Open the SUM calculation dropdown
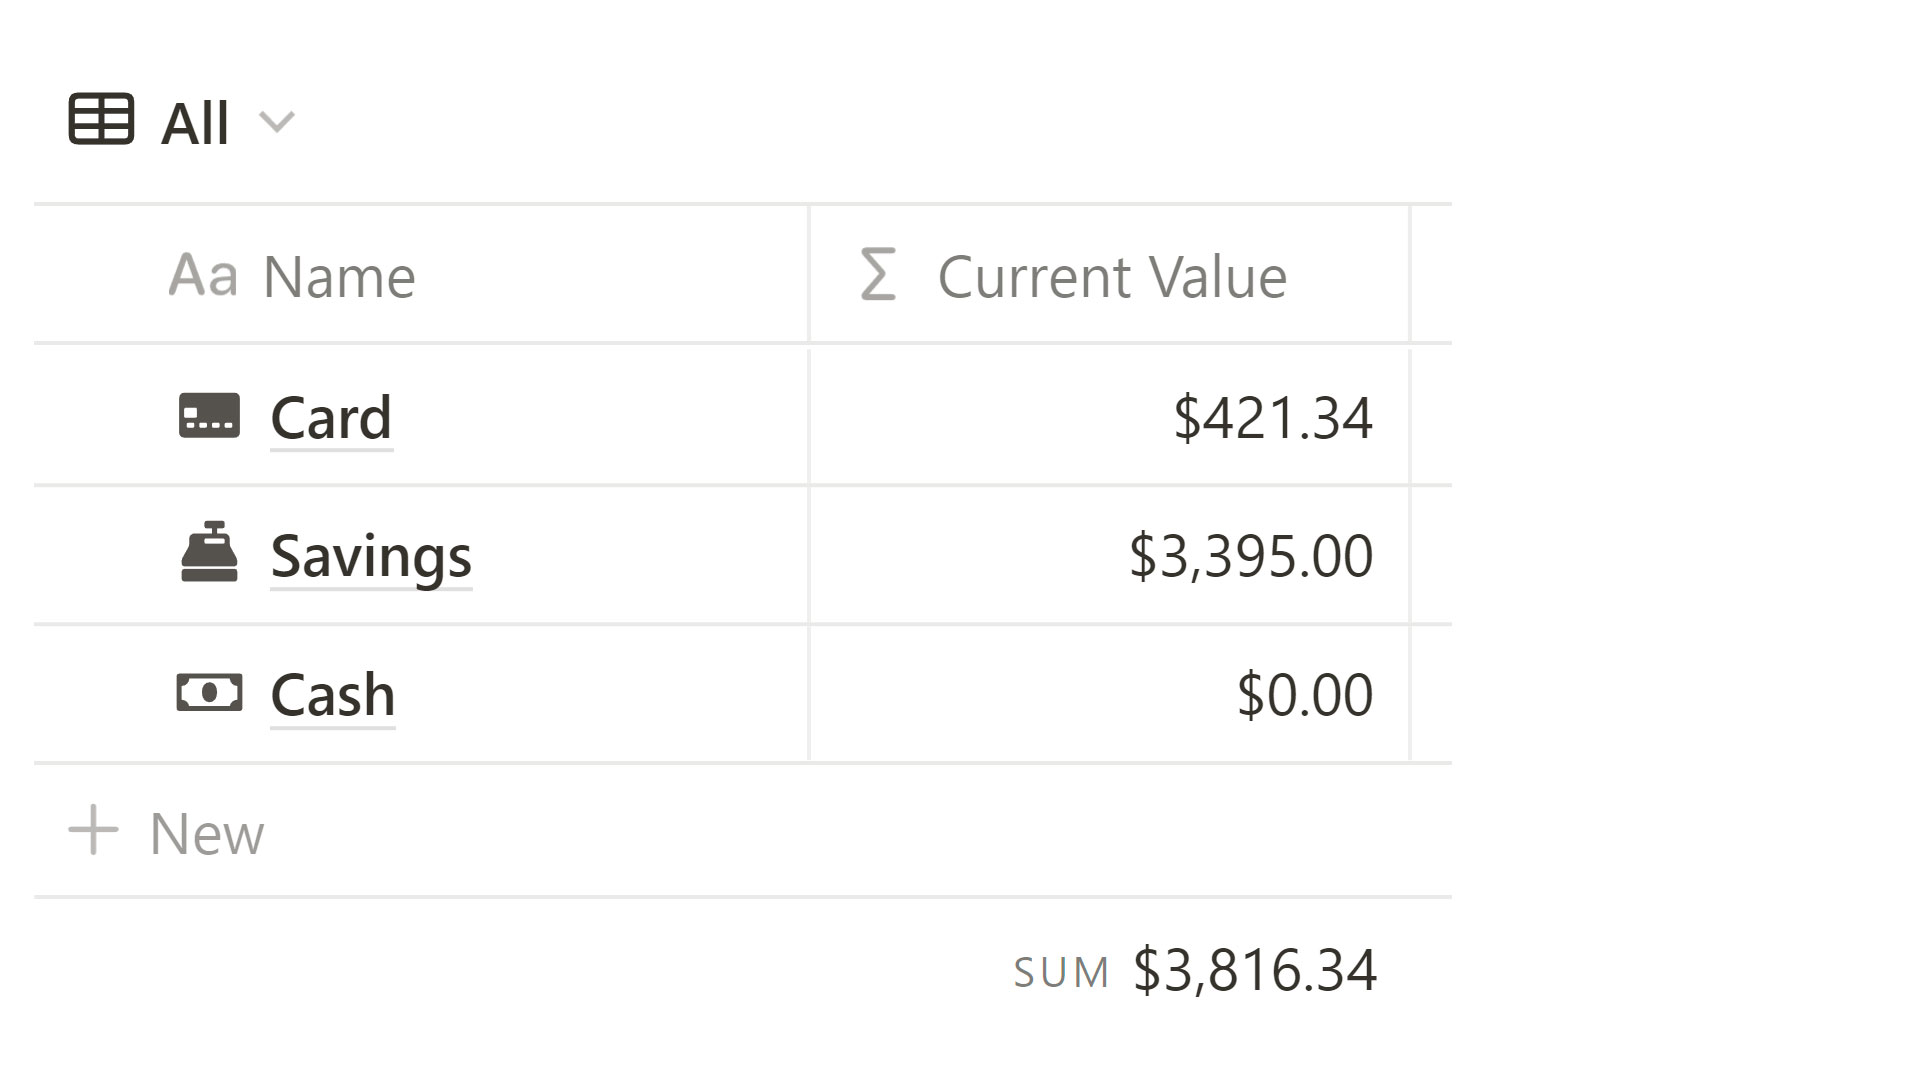Viewport: 1920px width, 1080px height. pos(1061,972)
